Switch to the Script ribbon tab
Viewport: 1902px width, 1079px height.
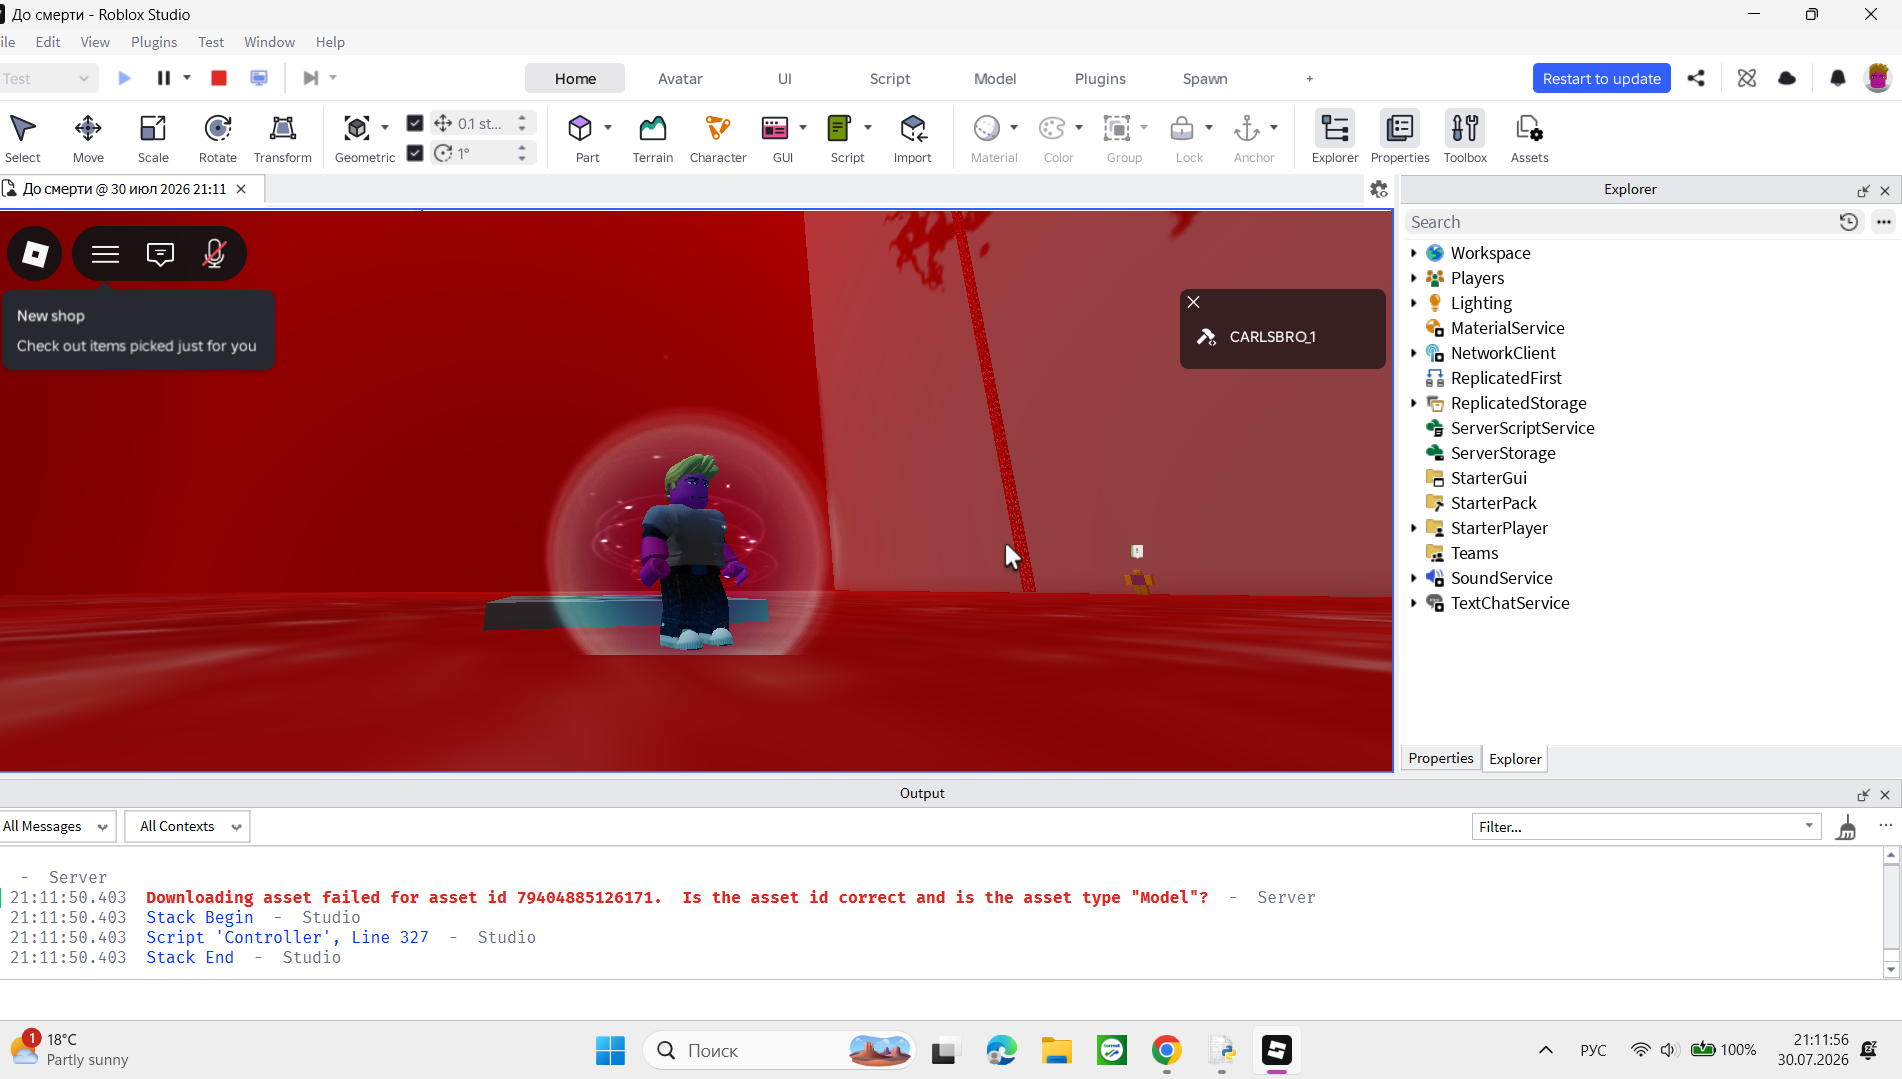coord(890,79)
